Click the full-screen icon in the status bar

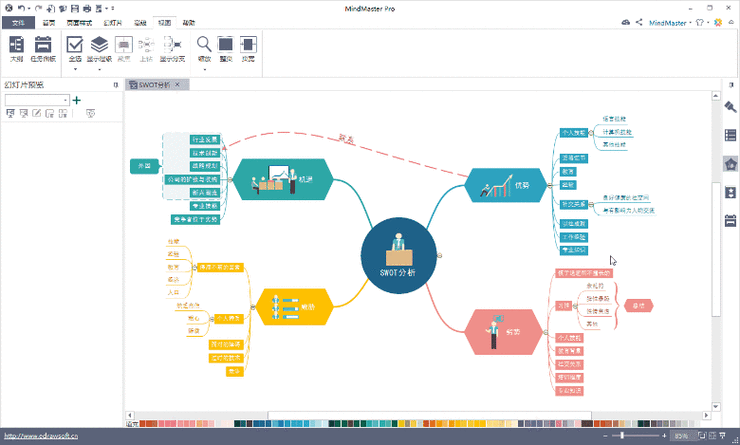click(x=702, y=436)
